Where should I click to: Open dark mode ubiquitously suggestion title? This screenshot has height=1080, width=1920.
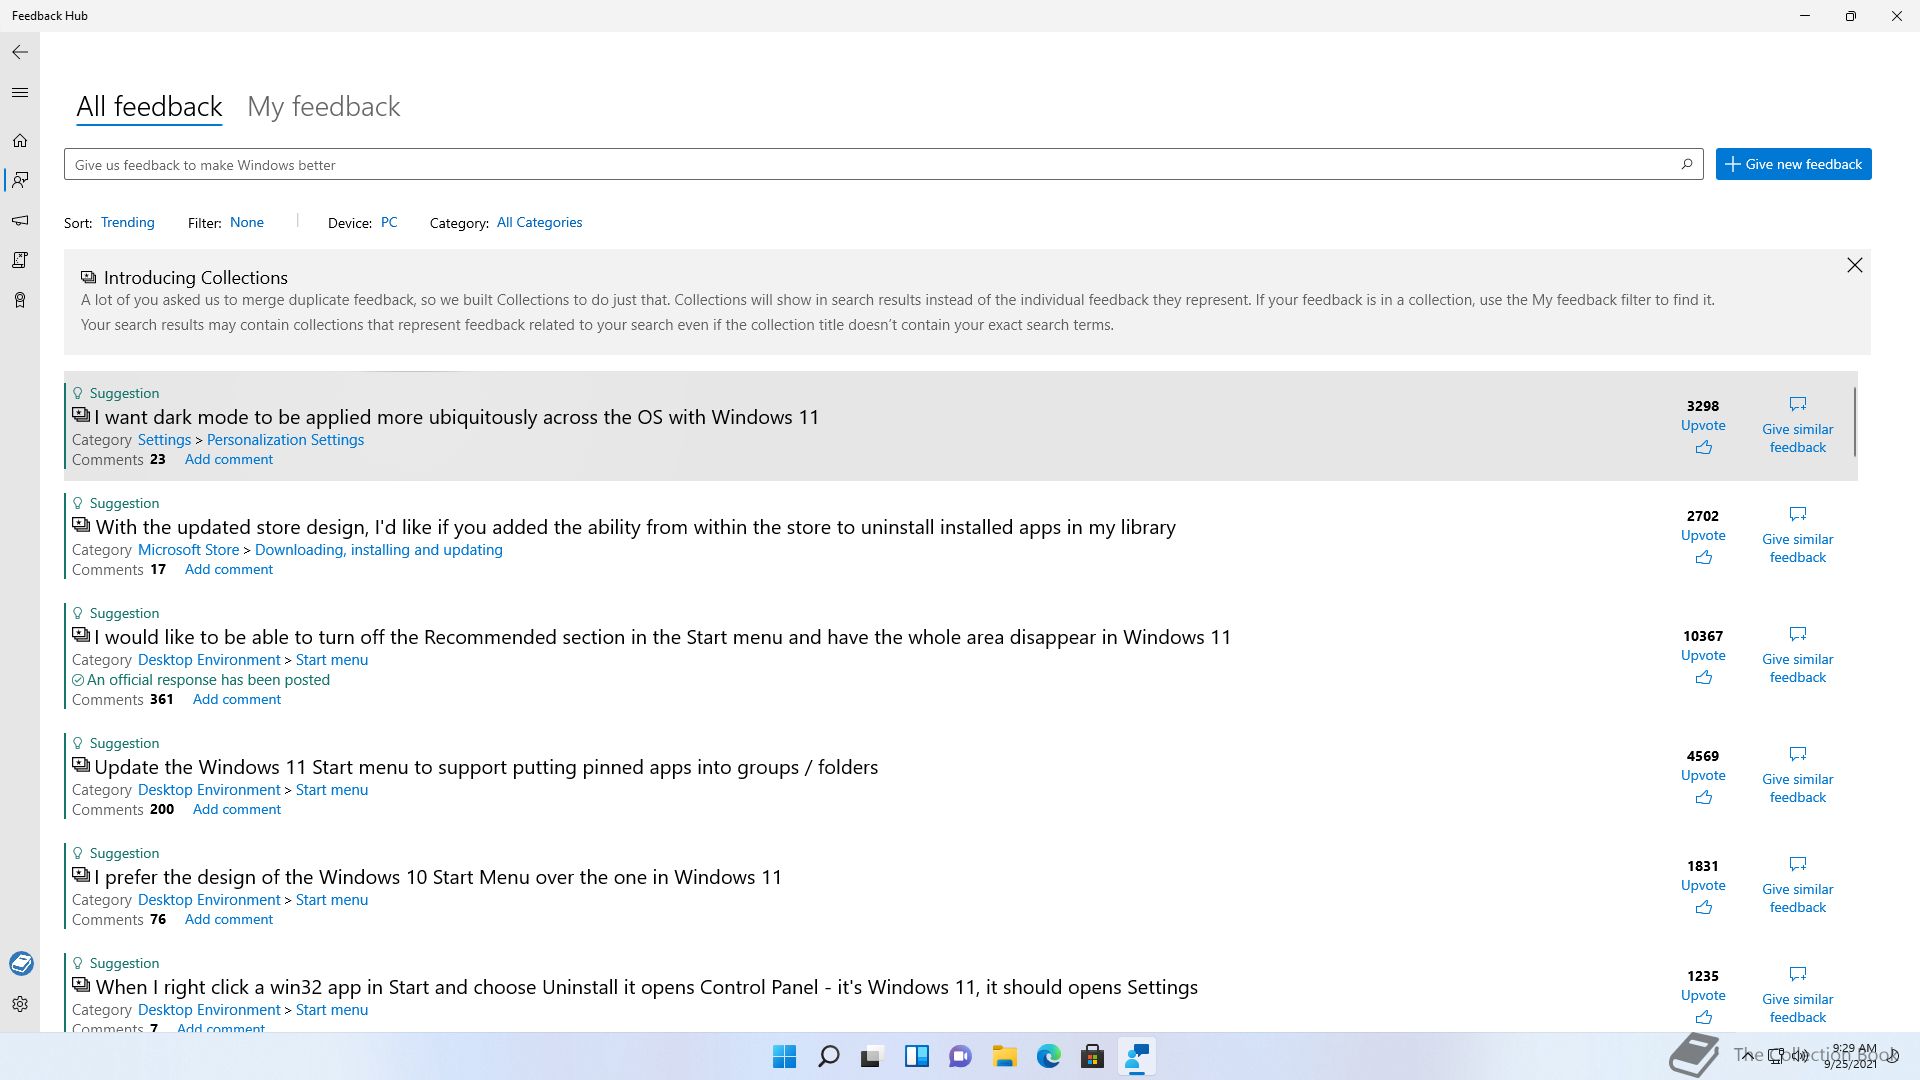(x=456, y=417)
